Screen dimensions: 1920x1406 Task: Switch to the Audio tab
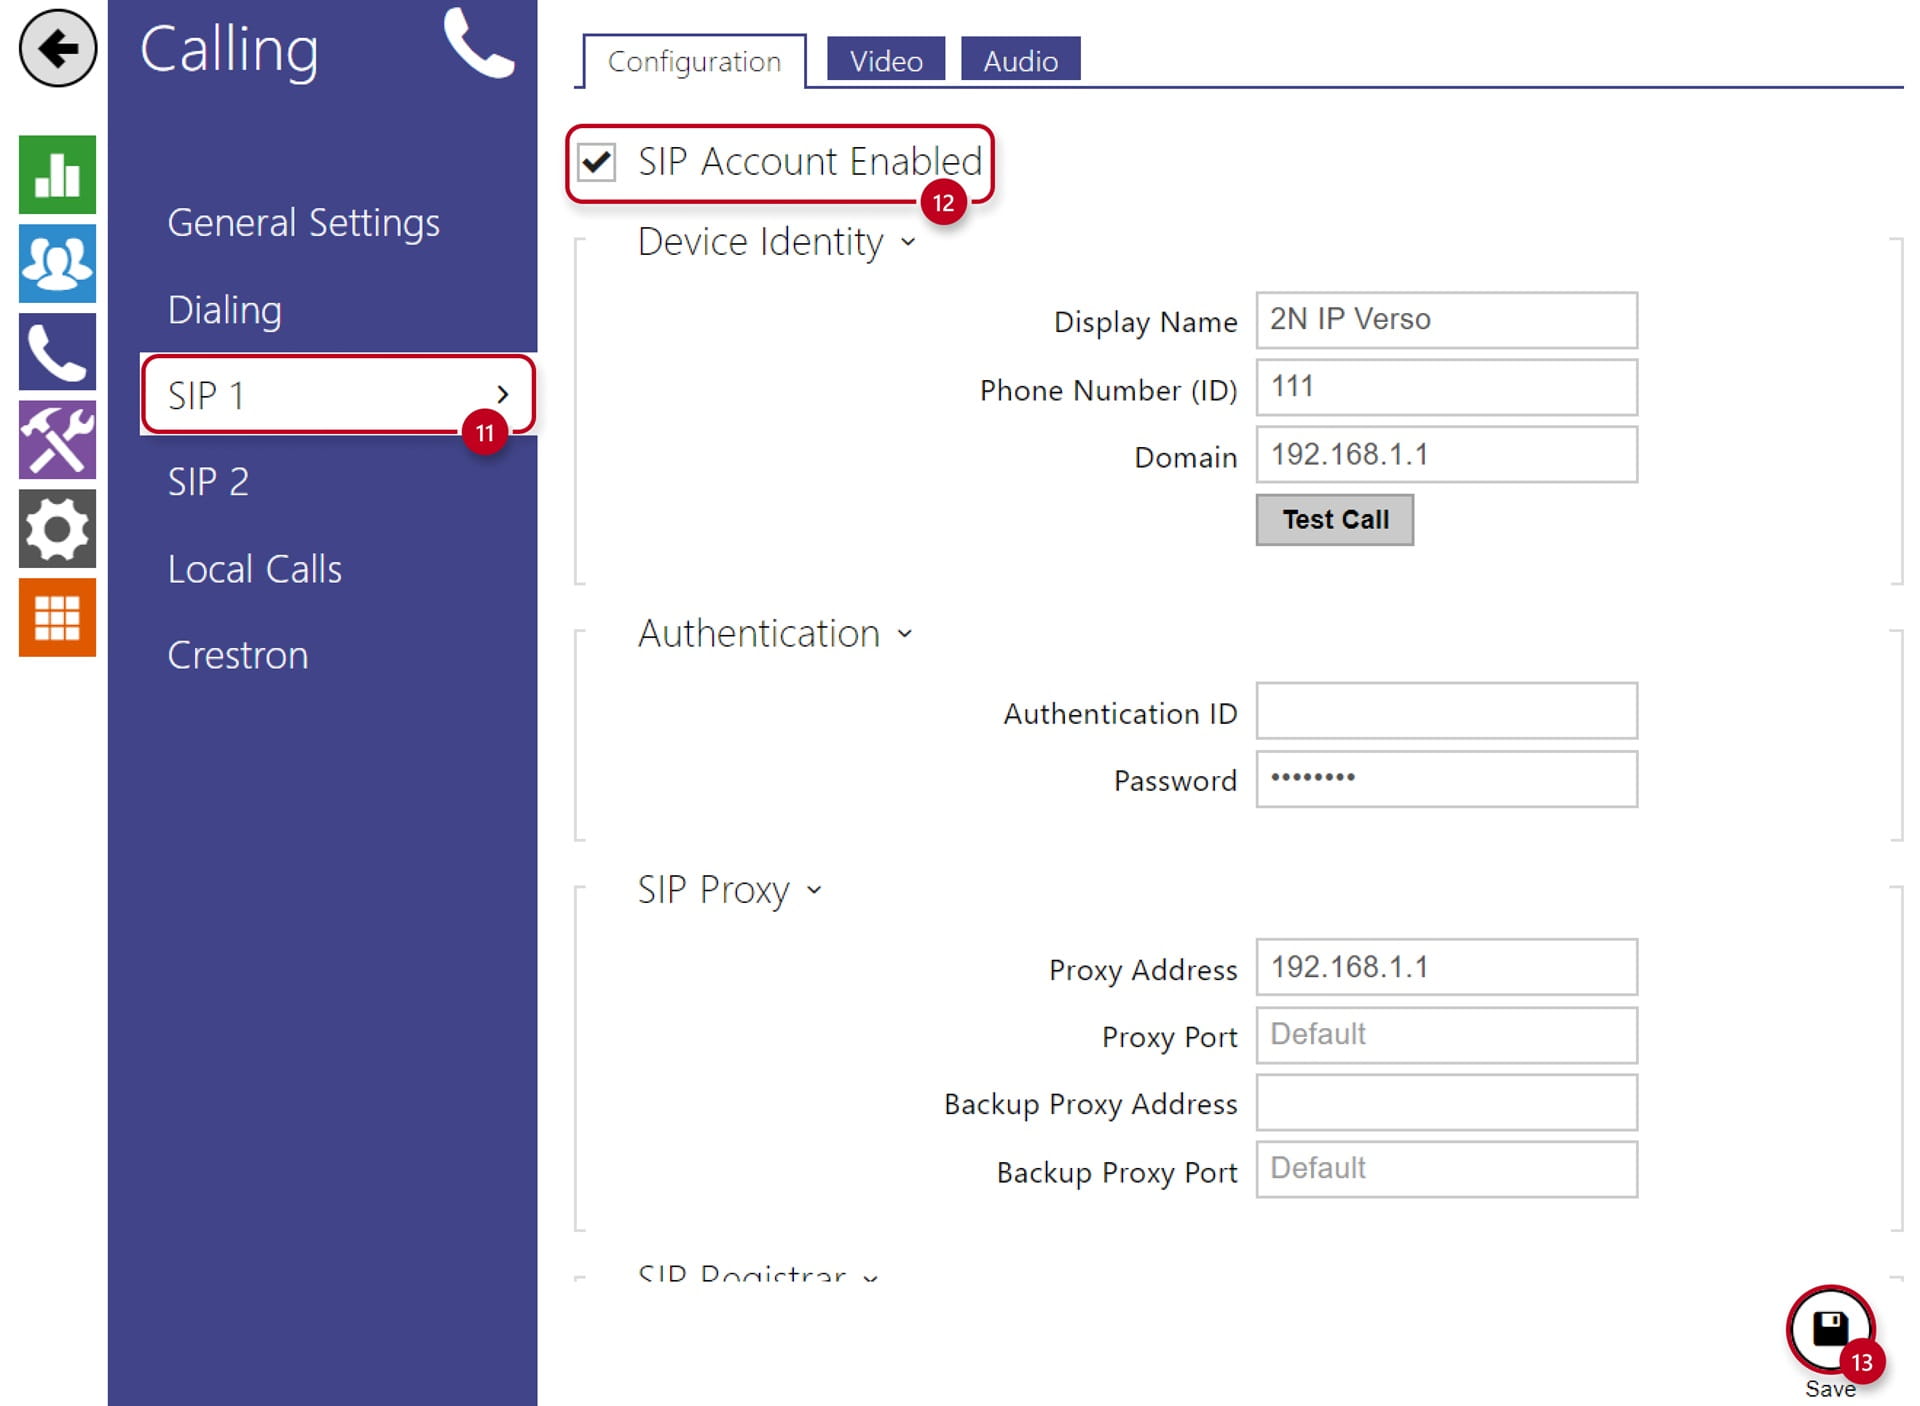1020,60
